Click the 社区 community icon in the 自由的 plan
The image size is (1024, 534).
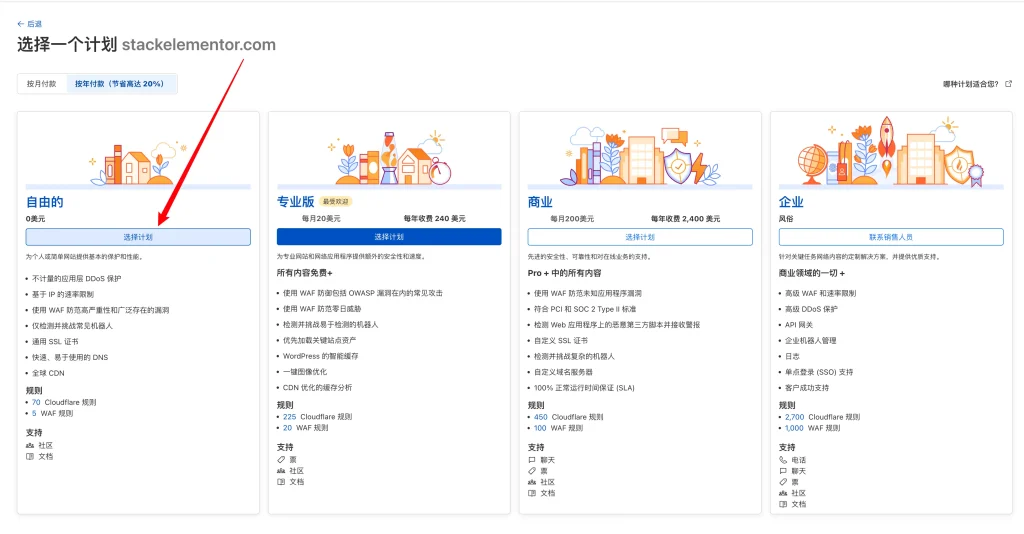[29, 445]
